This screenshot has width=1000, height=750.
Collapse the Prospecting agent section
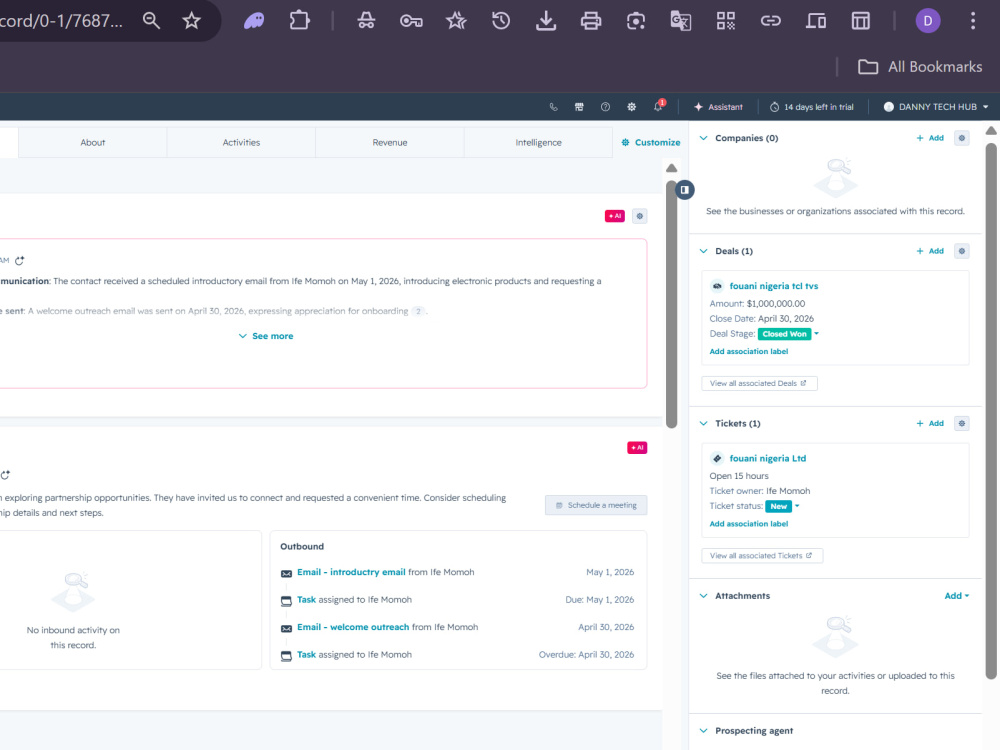pos(703,731)
